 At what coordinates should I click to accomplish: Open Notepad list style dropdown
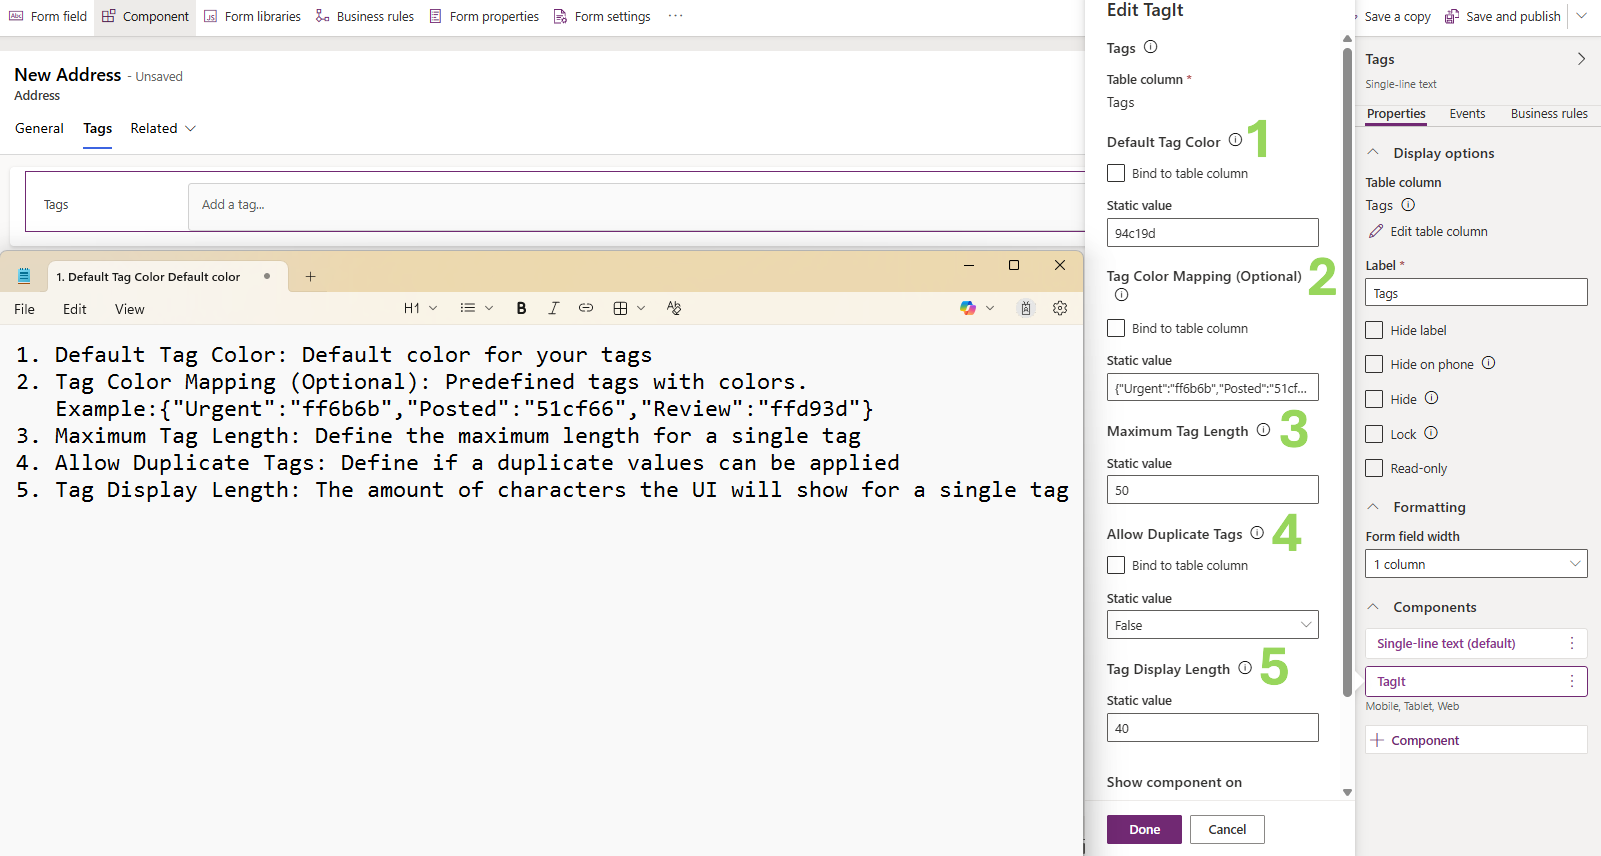(x=476, y=308)
